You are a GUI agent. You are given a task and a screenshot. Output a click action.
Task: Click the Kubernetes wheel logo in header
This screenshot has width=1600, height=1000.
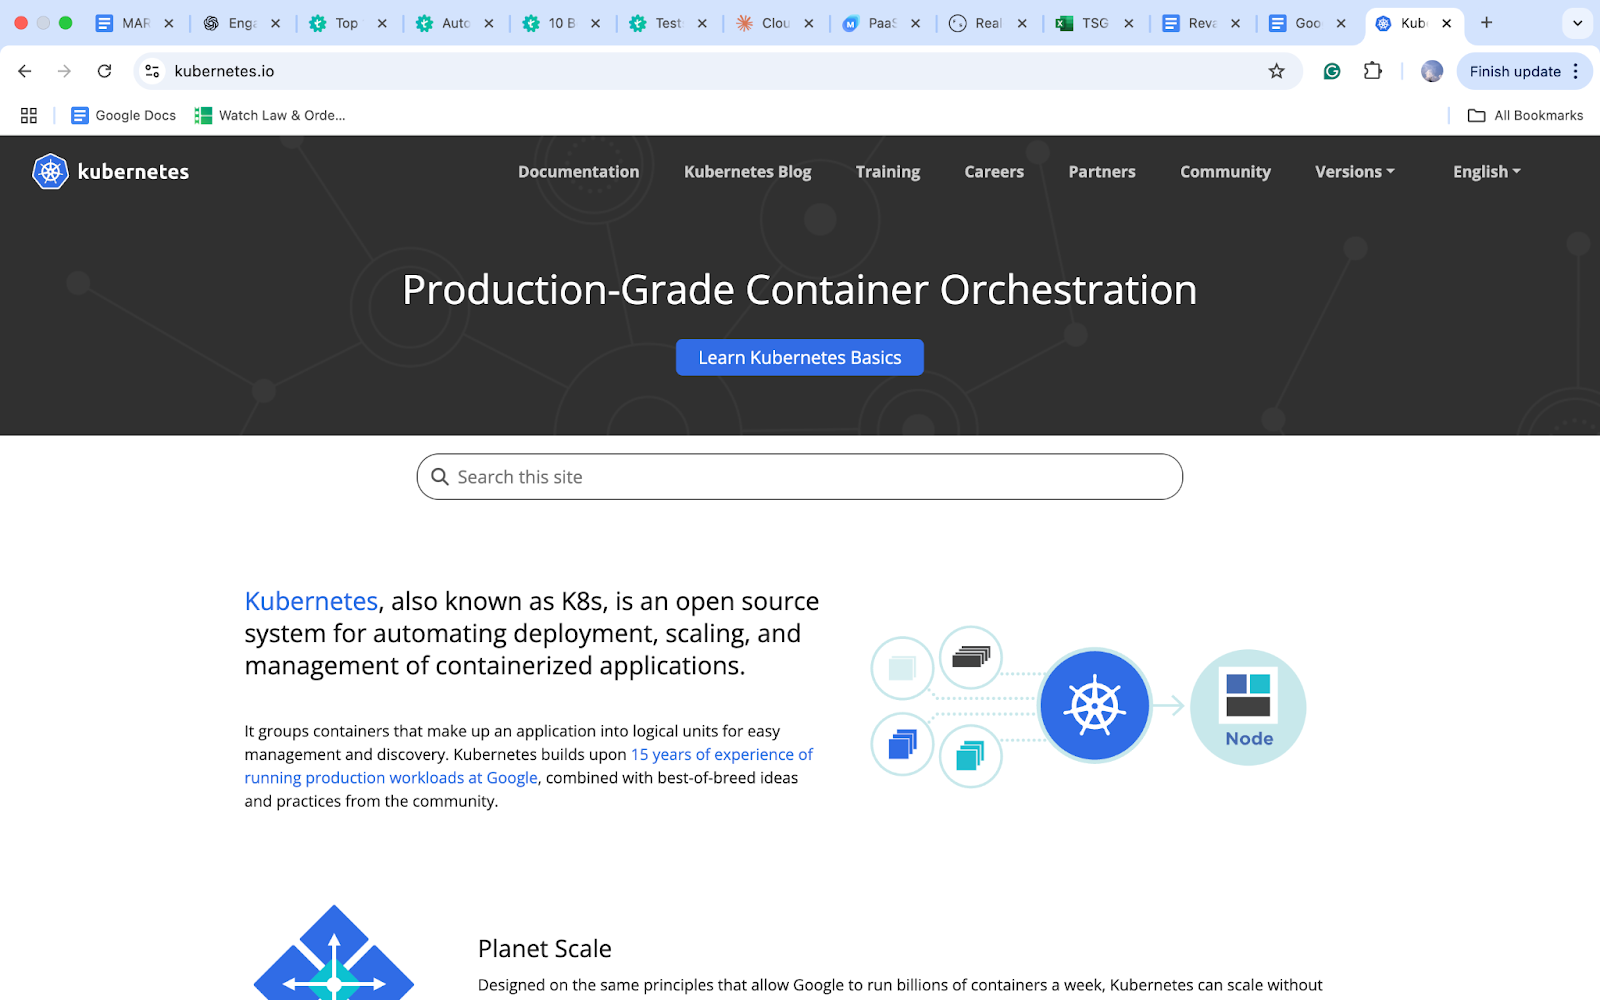tap(50, 172)
